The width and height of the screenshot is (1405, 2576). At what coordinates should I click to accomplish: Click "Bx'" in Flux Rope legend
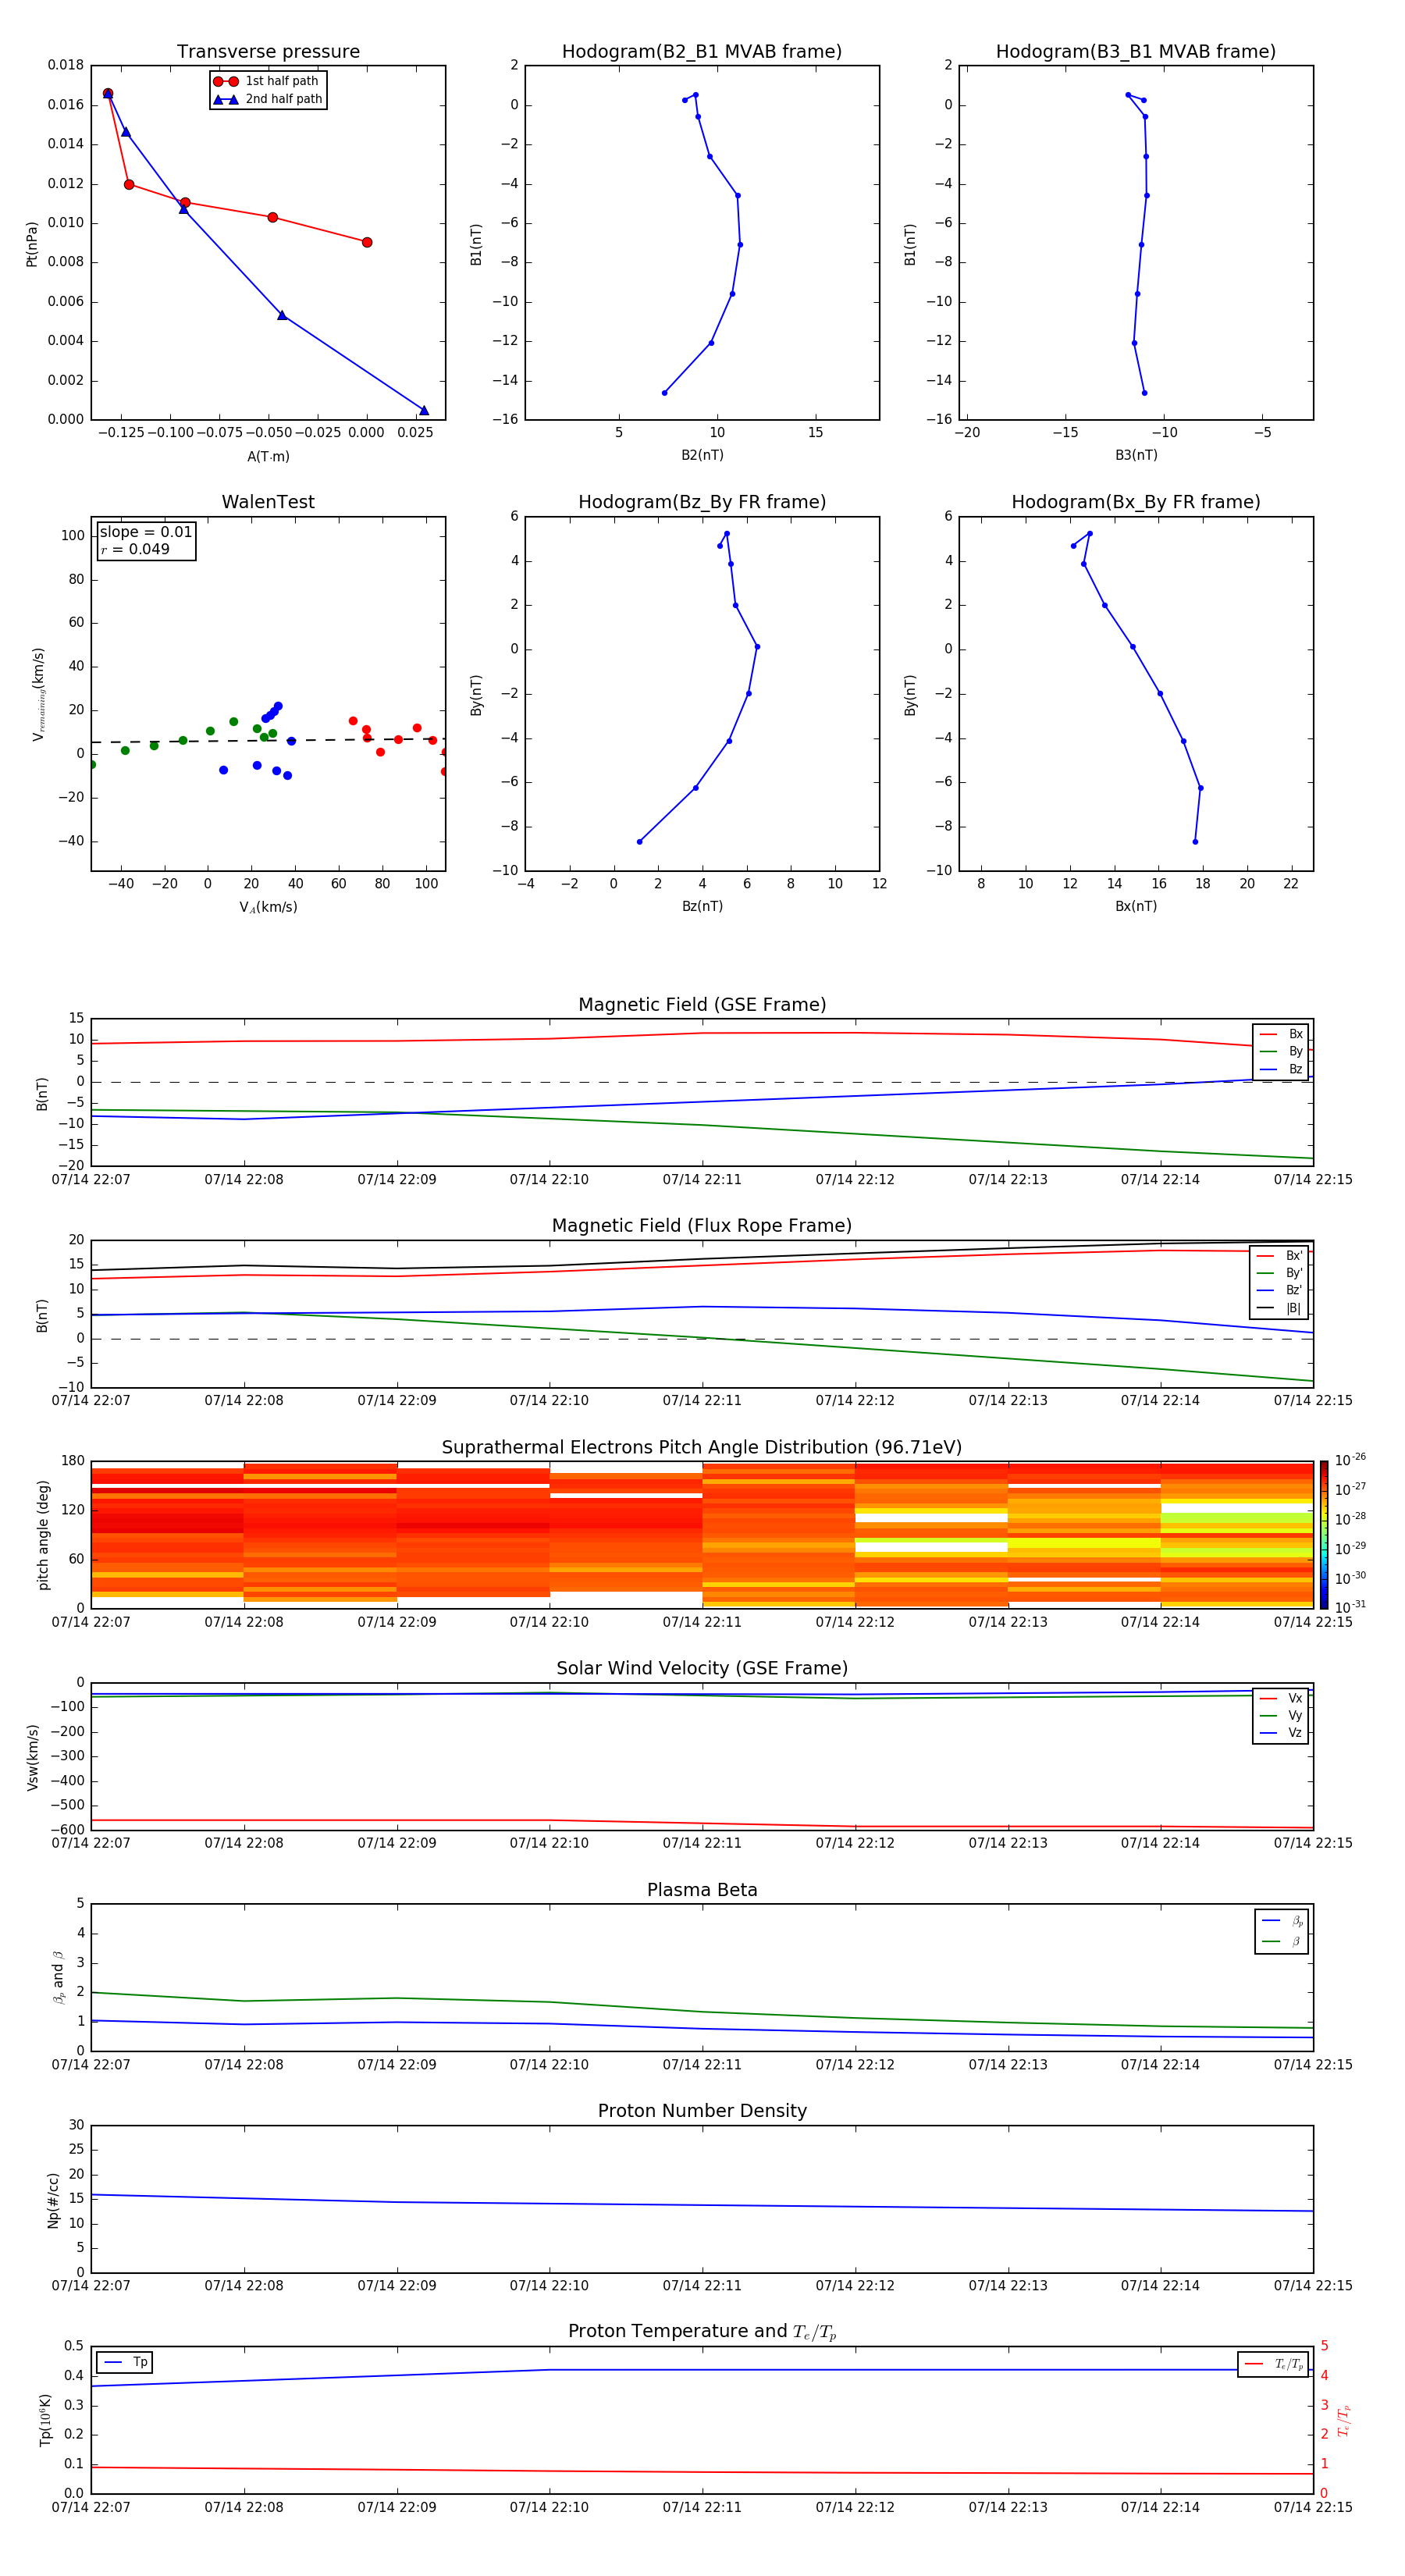(1294, 1256)
